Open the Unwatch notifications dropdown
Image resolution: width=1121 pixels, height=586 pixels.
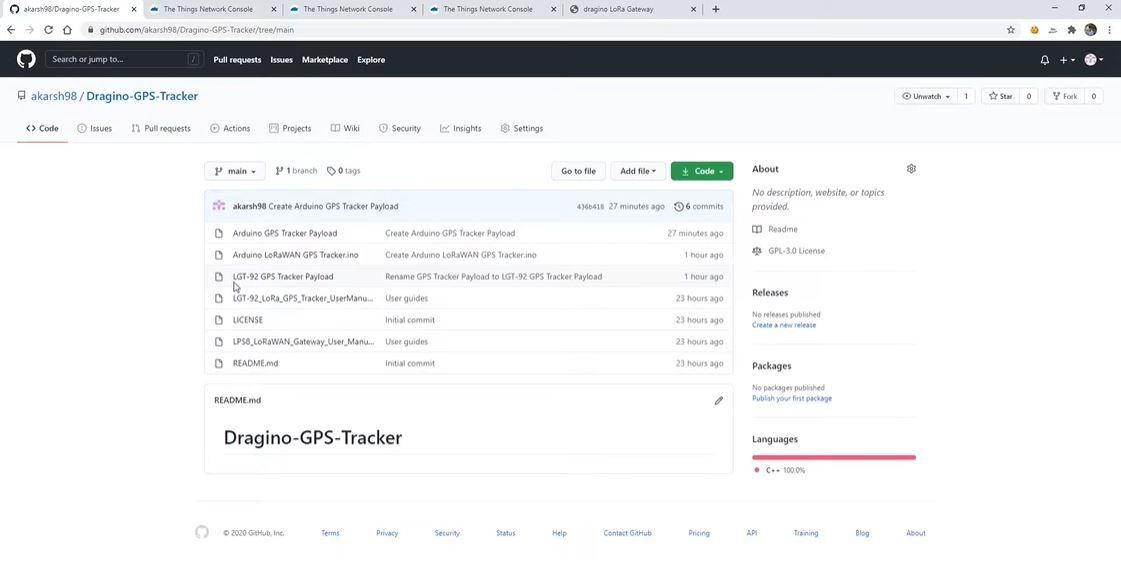pos(926,96)
